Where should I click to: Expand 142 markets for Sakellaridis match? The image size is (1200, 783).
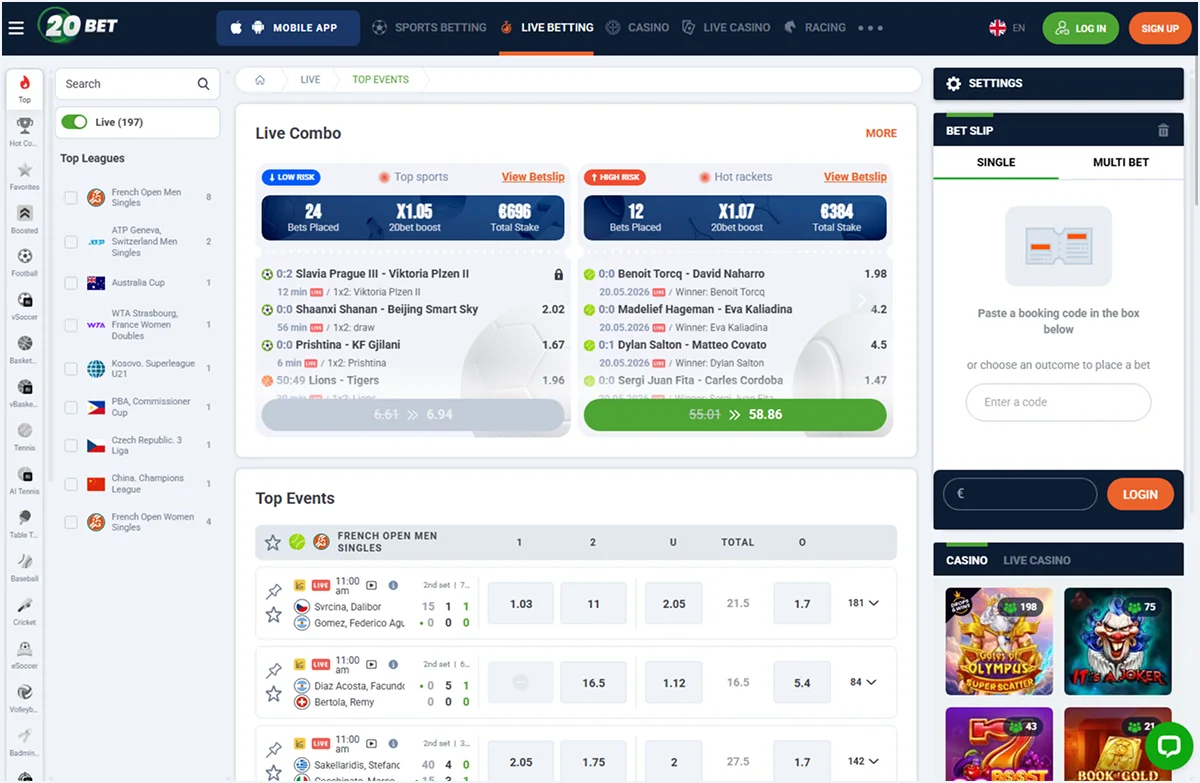pyautogui.click(x=863, y=761)
